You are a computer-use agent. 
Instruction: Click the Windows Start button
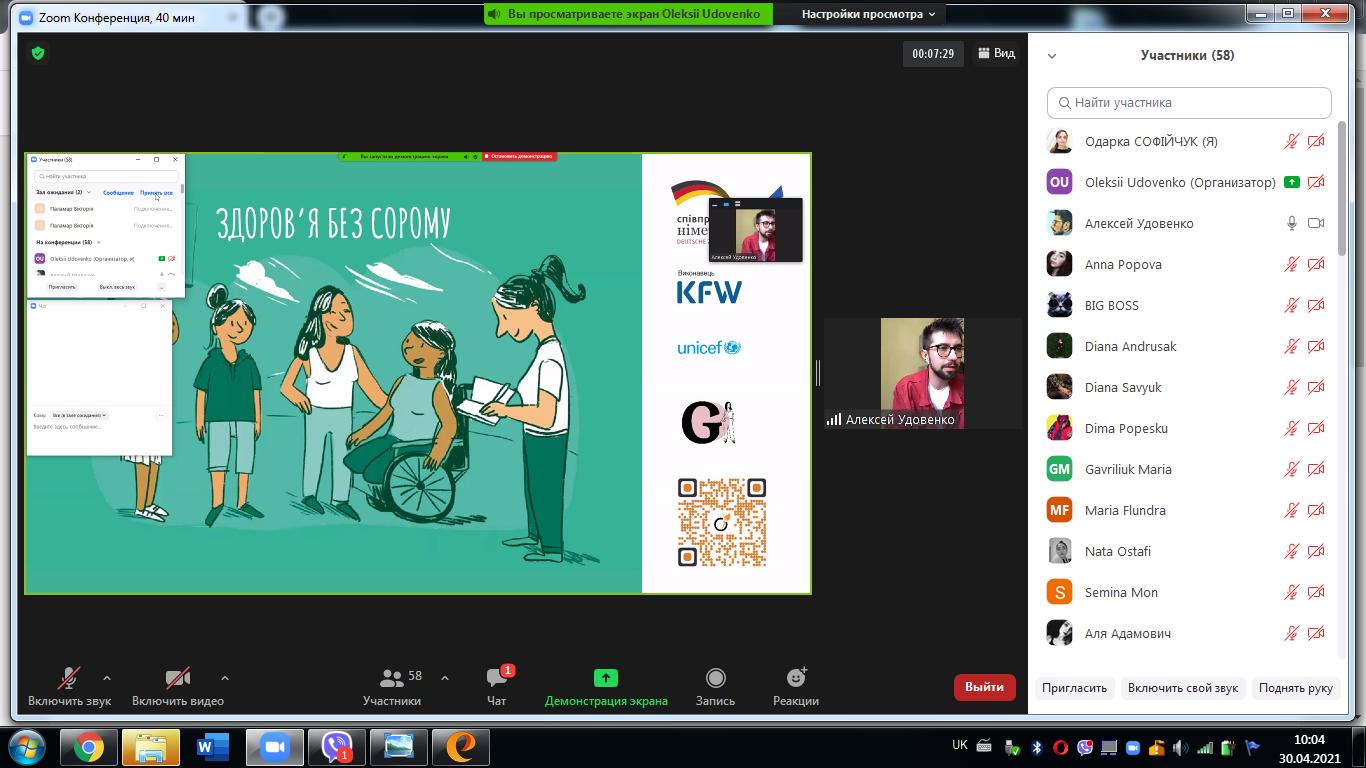26,747
